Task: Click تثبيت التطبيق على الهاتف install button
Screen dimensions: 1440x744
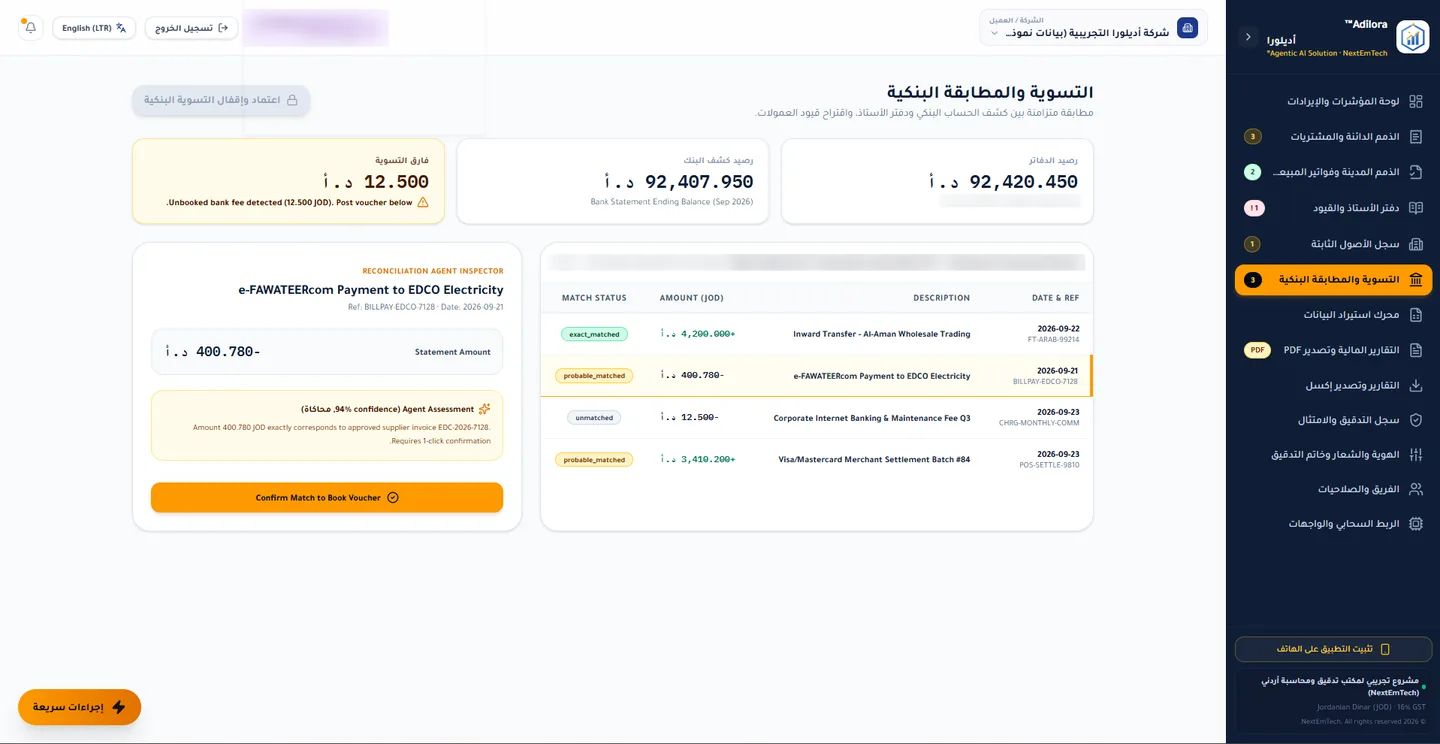Action: click(1333, 649)
